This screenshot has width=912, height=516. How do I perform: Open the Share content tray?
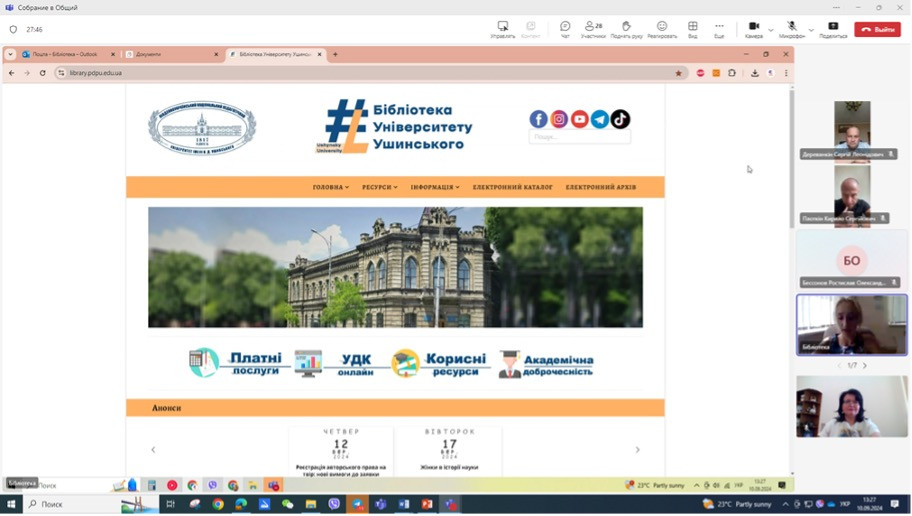[833, 29]
